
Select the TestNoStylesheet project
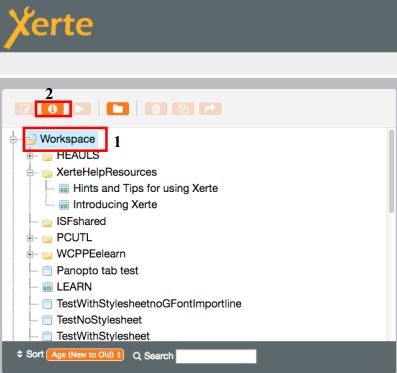[x=99, y=320]
